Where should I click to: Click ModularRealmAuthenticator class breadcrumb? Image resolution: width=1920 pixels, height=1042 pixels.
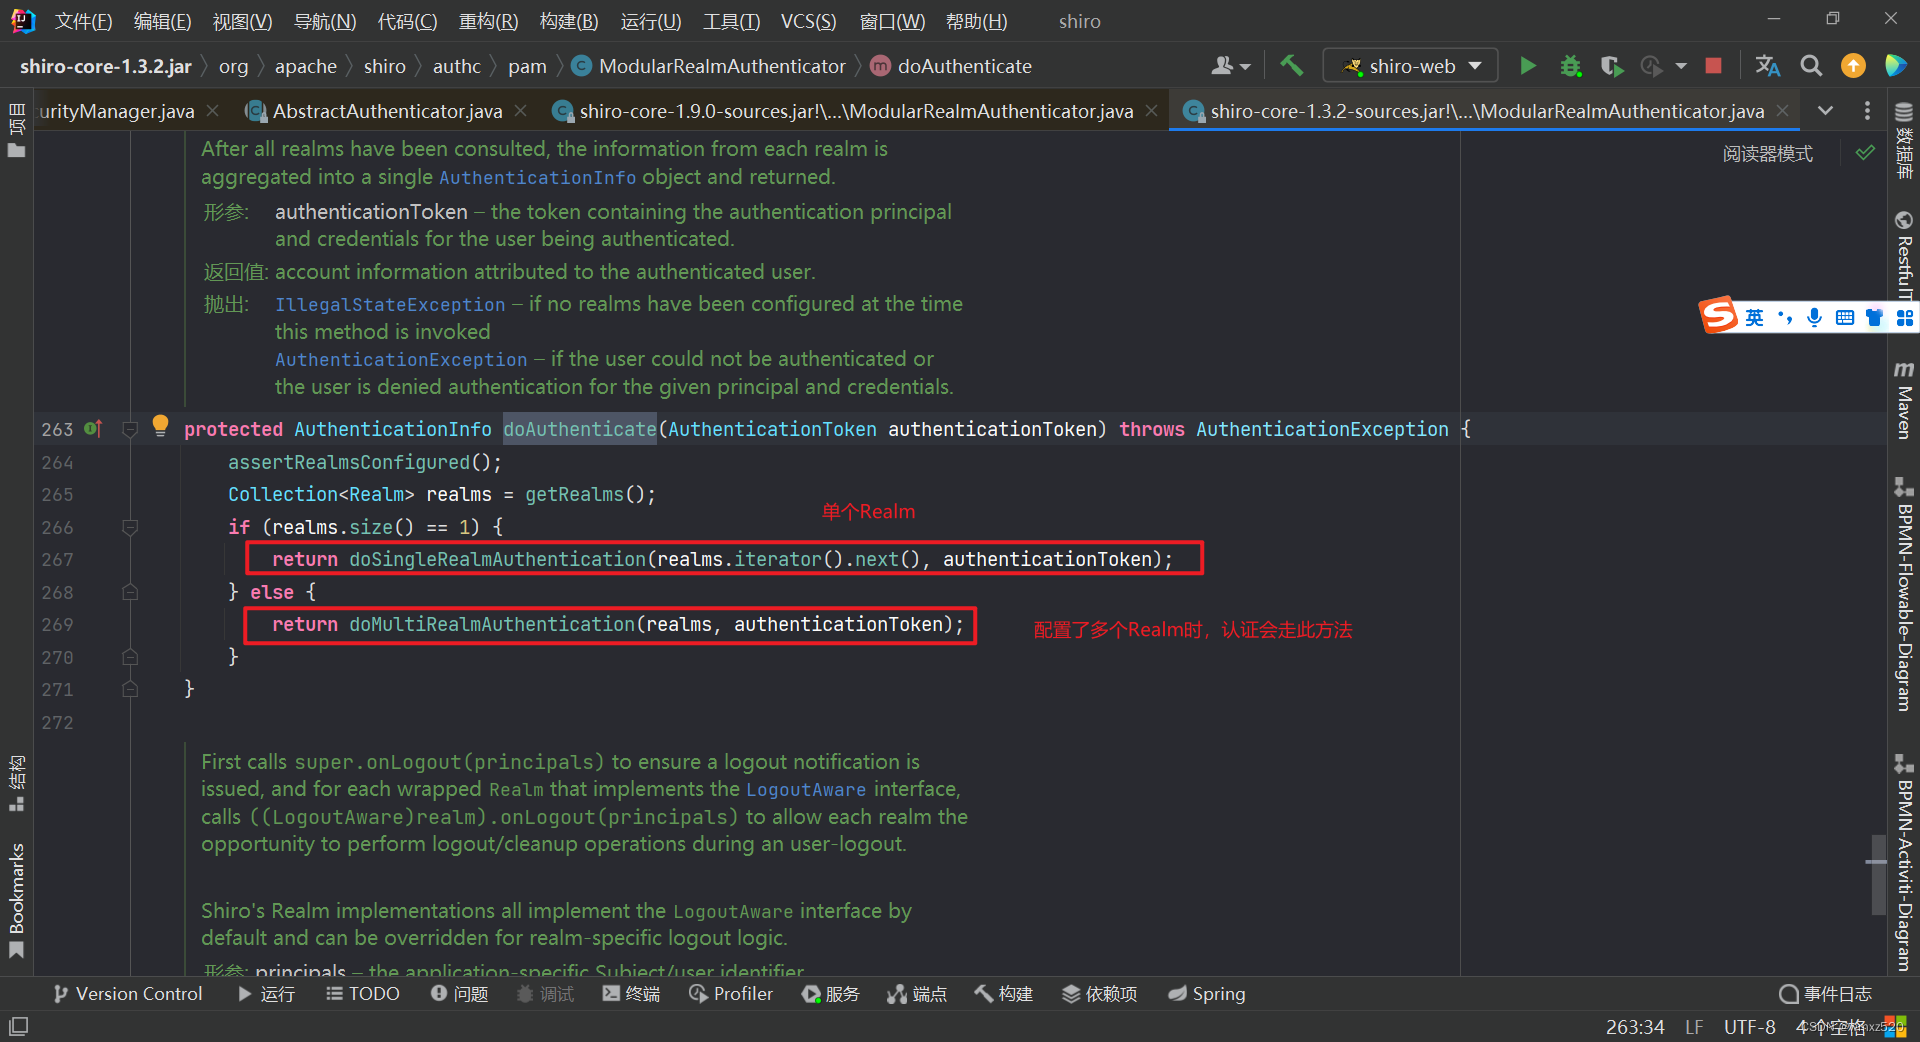709,66
